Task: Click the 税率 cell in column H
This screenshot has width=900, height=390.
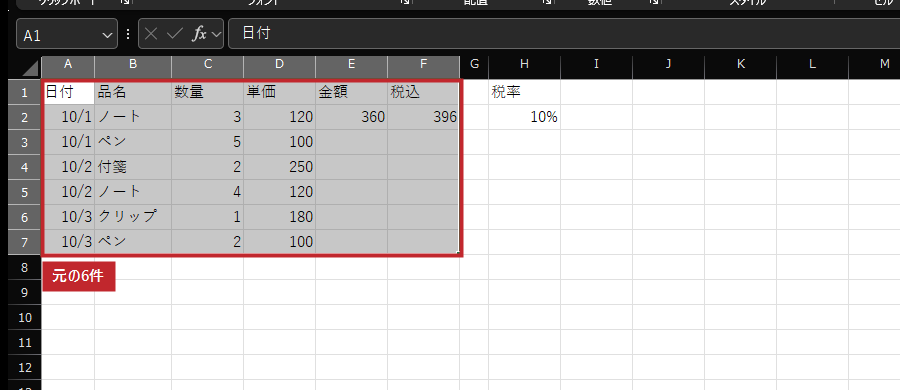Action: [525, 92]
